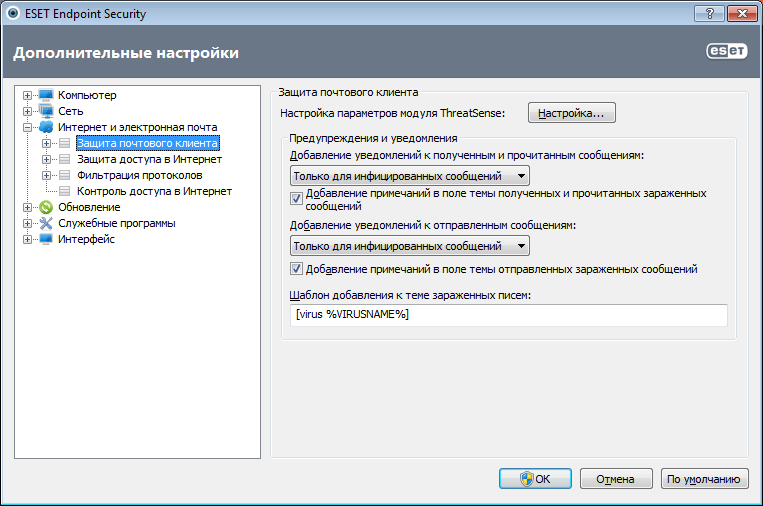Select Сеть in the settings tree
This screenshot has height=506, width=763.
[x=71, y=111]
